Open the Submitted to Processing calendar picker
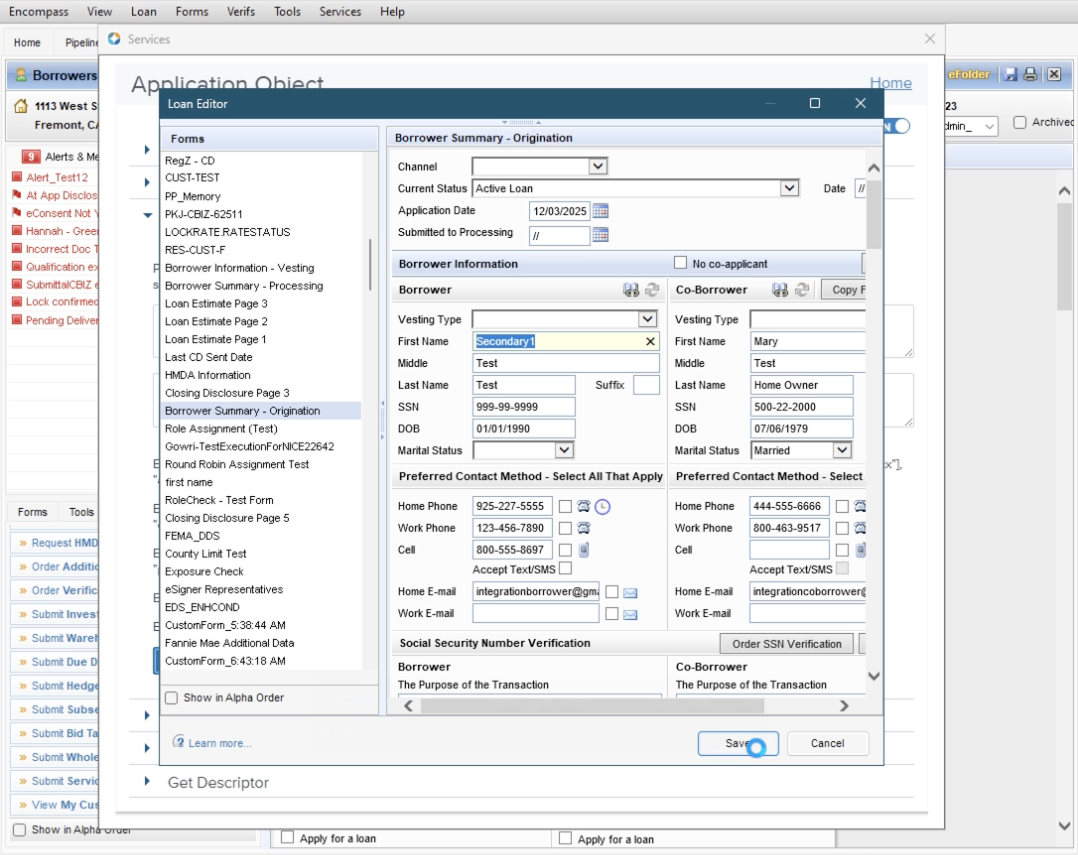1078x855 pixels. (600, 235)
